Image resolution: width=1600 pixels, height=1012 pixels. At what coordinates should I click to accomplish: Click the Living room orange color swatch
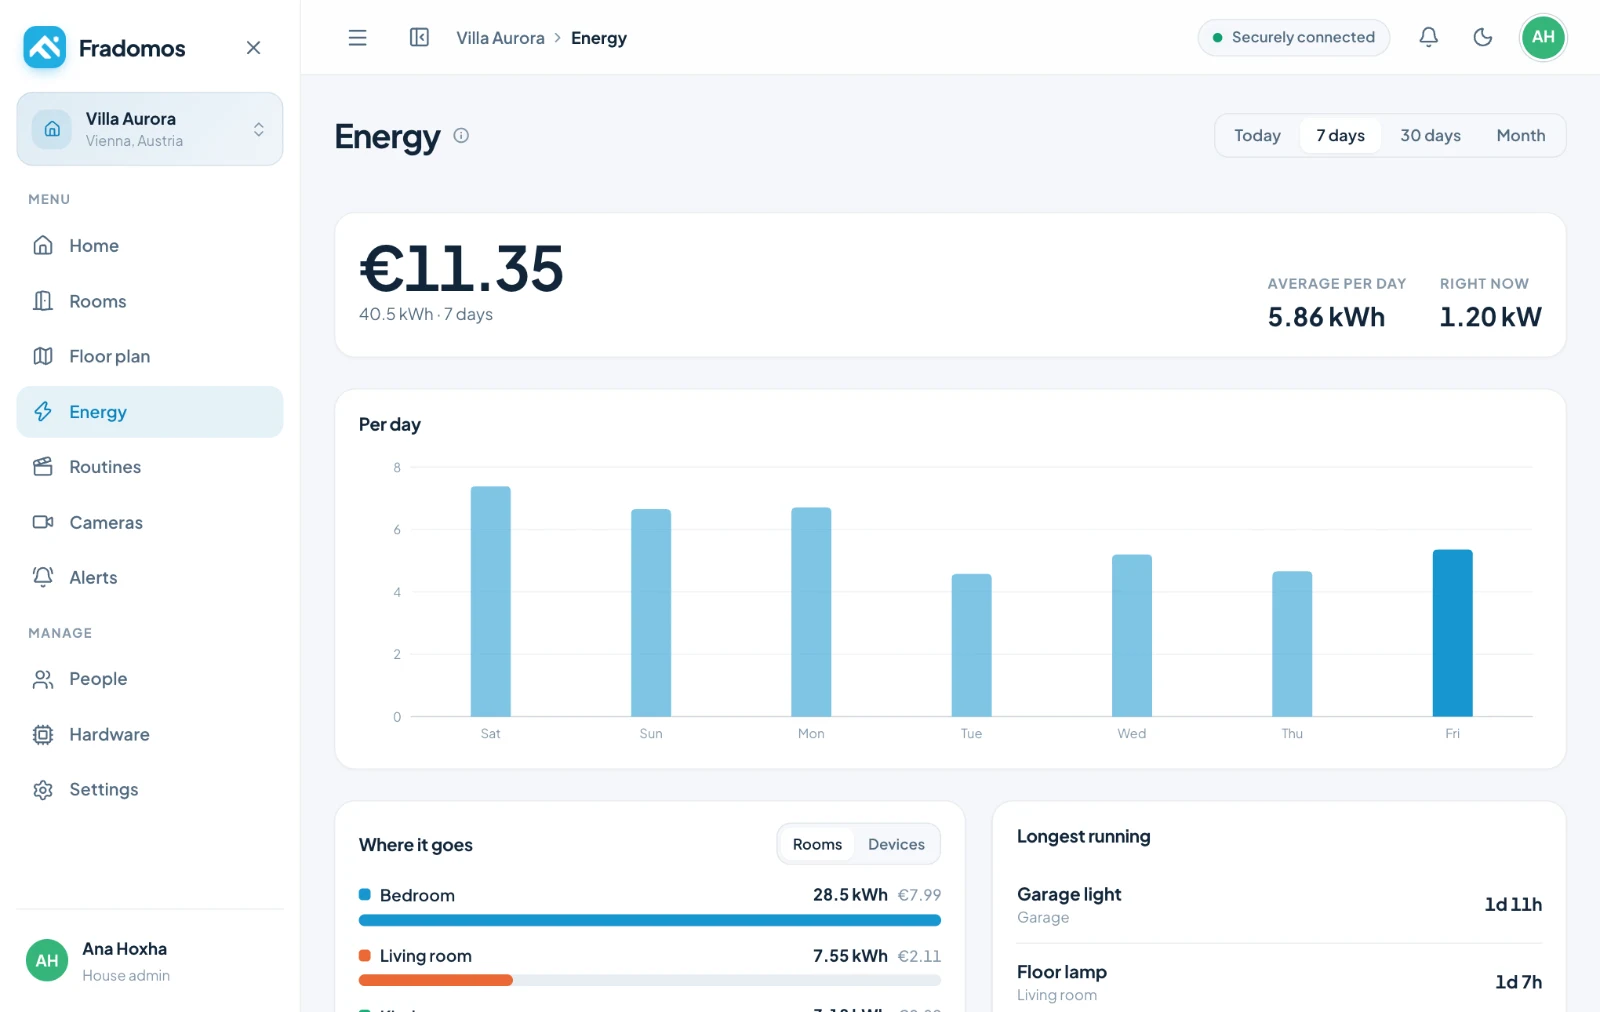coord(365,956)
